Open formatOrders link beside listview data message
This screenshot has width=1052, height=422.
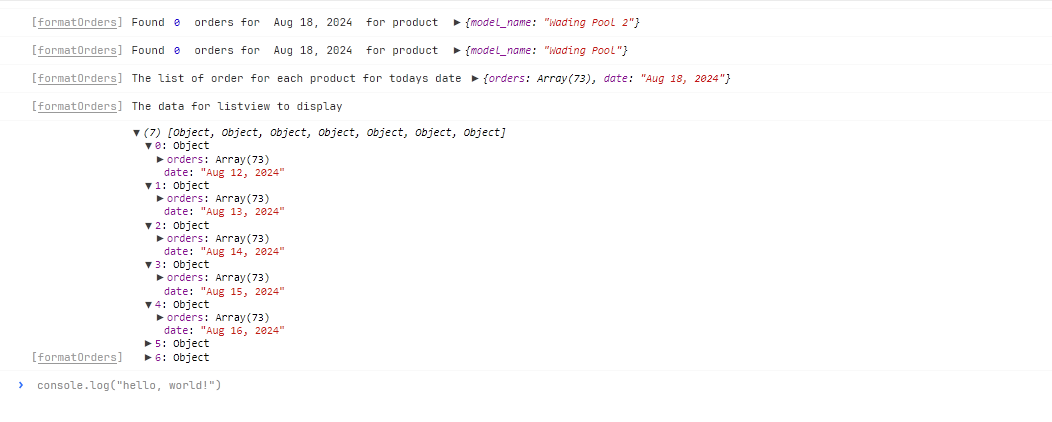(77, 106)
